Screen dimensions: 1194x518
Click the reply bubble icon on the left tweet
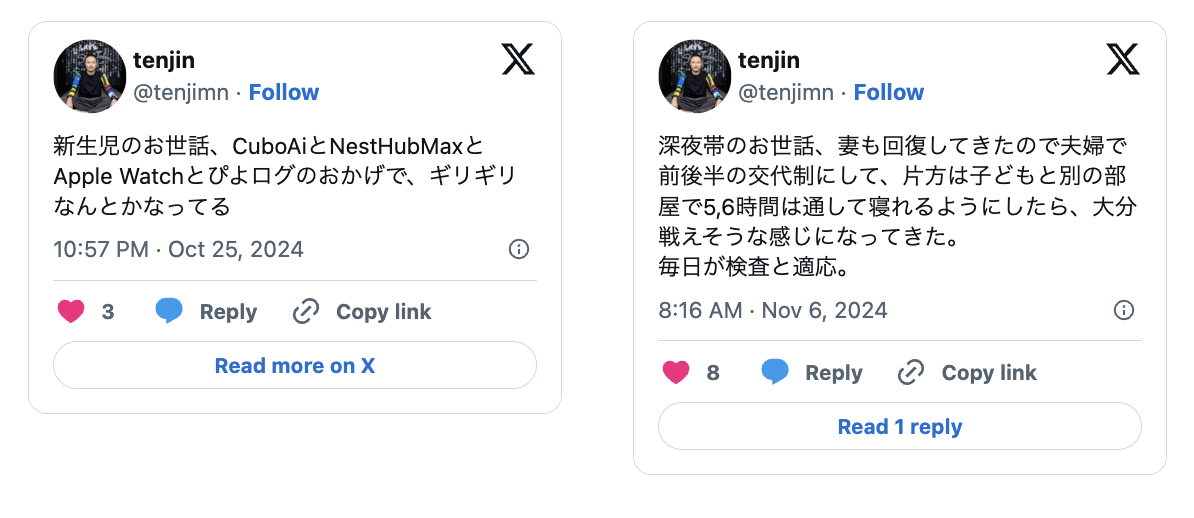(x=169, y=312)
